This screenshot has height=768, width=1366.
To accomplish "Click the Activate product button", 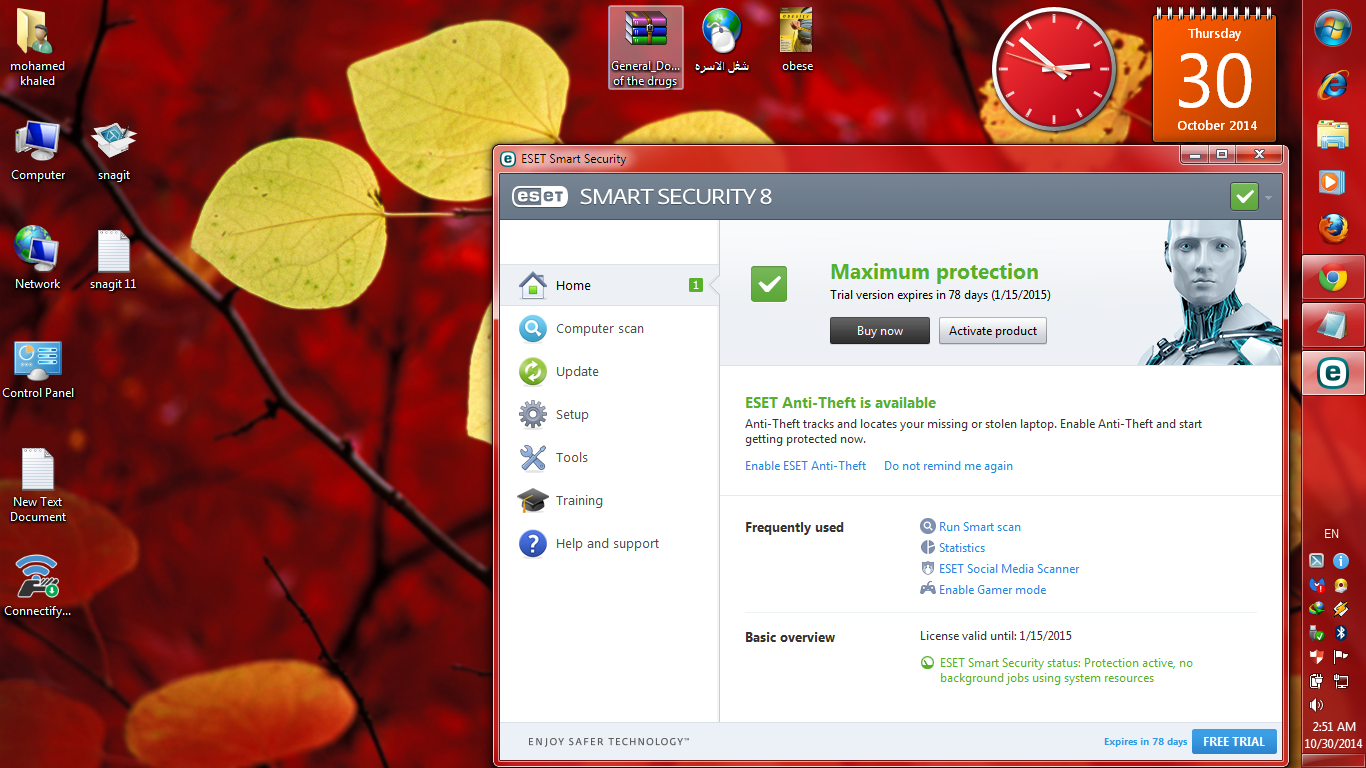I will (x=993, y=331).
